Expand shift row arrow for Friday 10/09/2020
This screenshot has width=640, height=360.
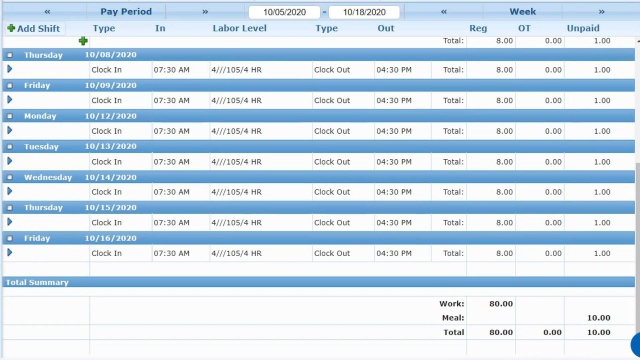point(10,100)
